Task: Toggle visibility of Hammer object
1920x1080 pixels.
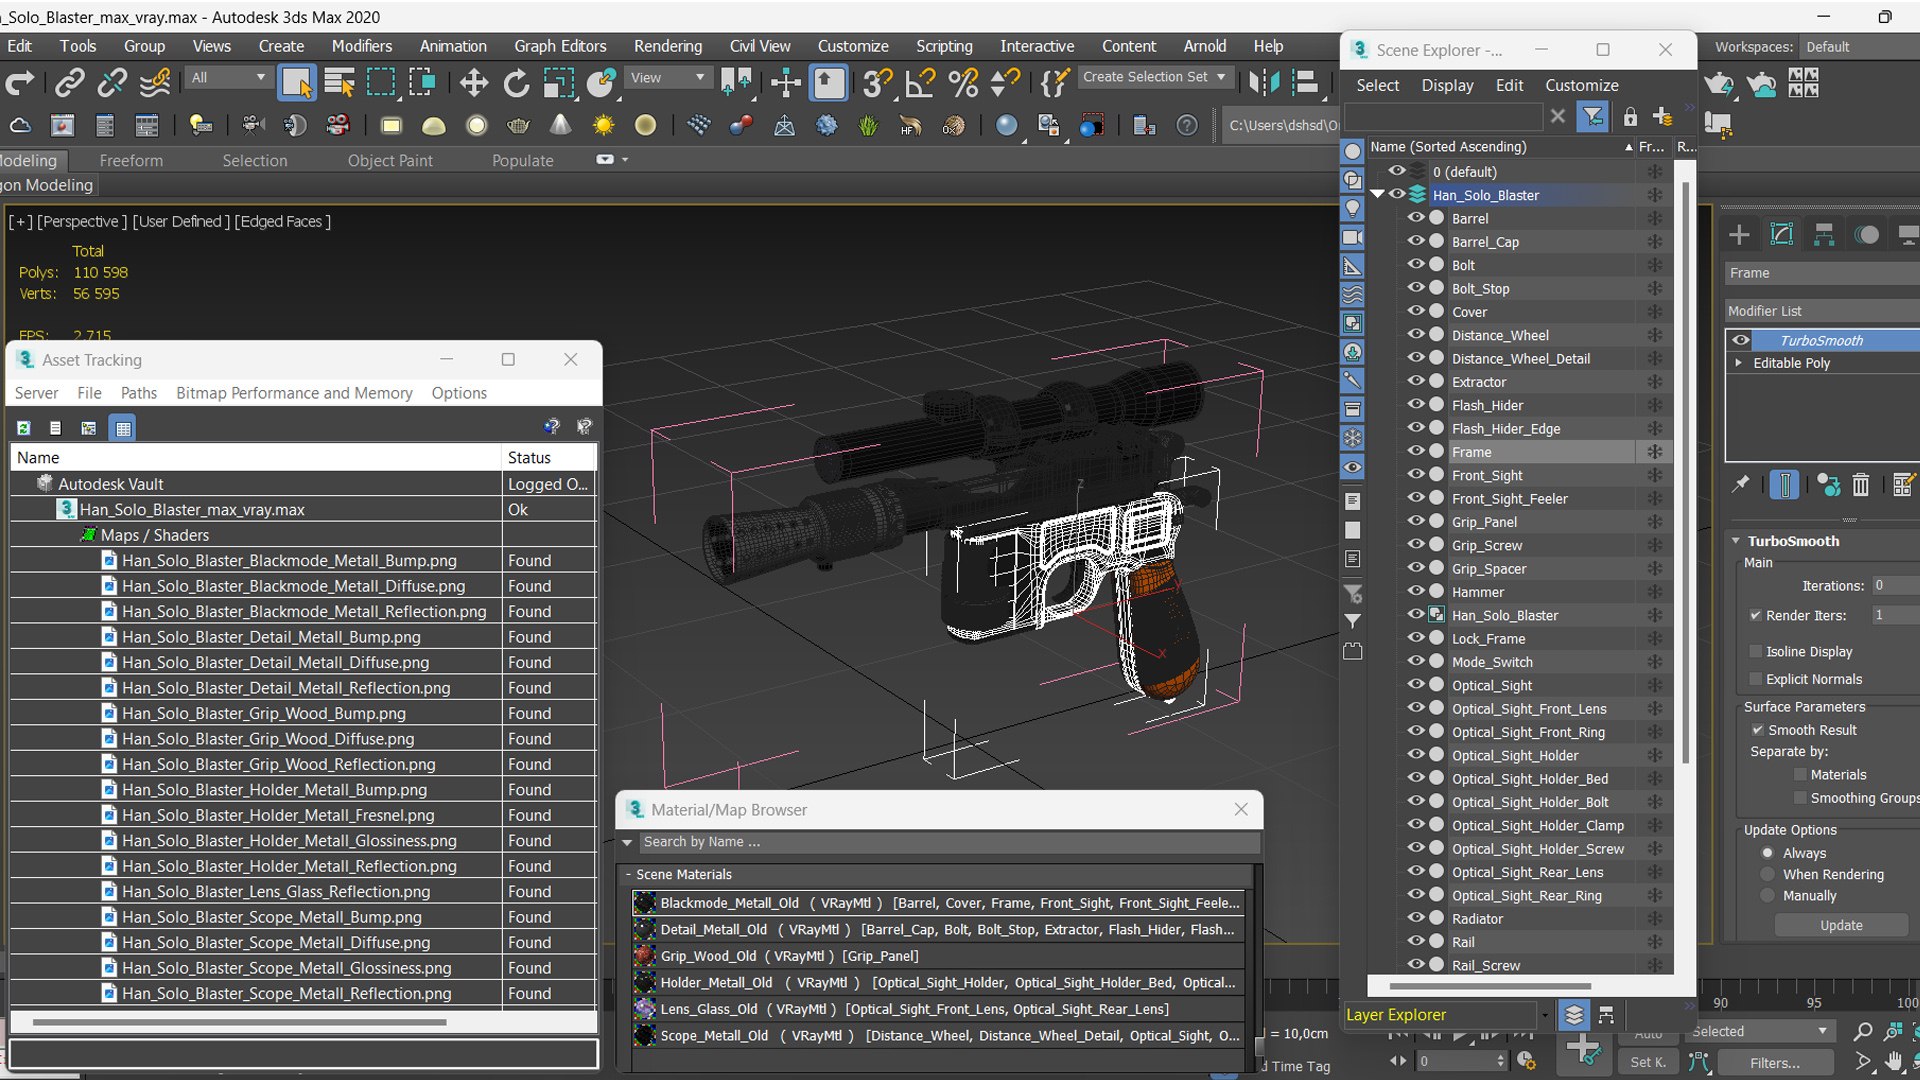Action: [x=1415, y=591]
